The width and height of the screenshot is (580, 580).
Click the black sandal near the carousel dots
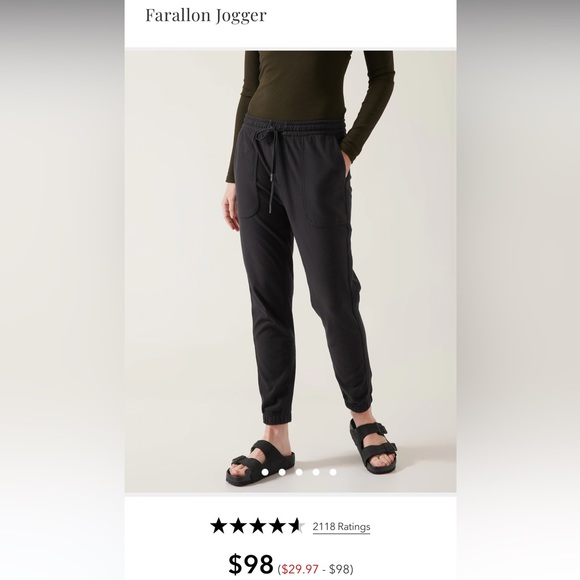[x=260, y=463]
